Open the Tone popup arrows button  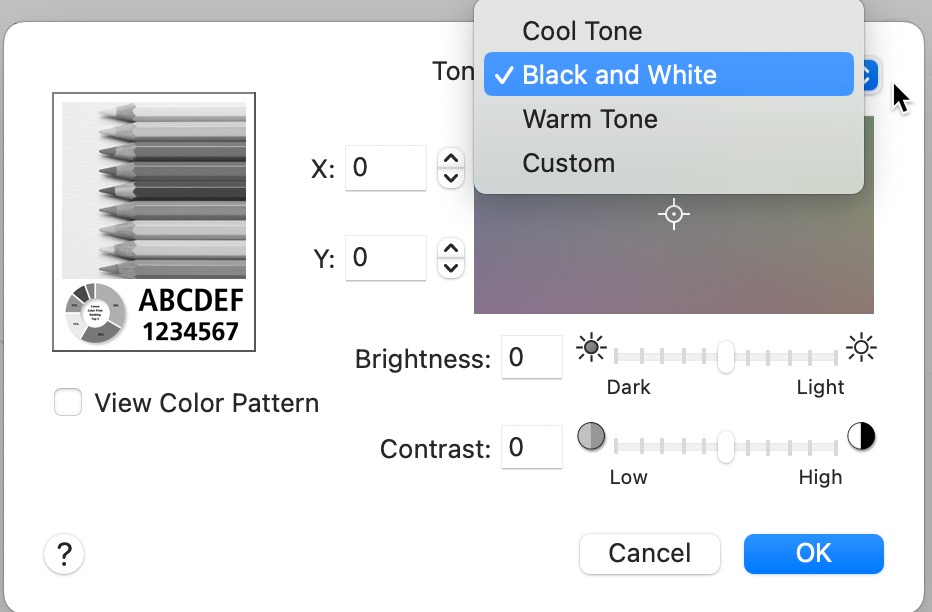point(868,75)
